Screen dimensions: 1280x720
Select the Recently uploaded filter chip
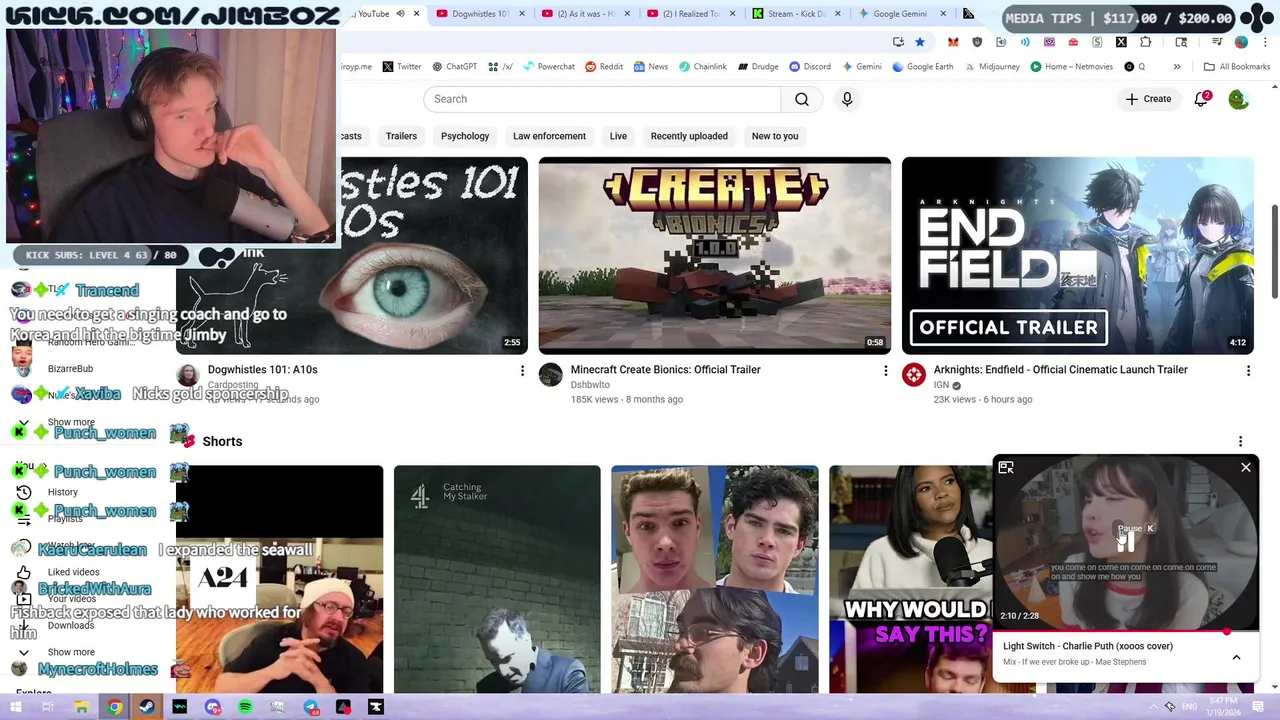(x=689, y=136)
